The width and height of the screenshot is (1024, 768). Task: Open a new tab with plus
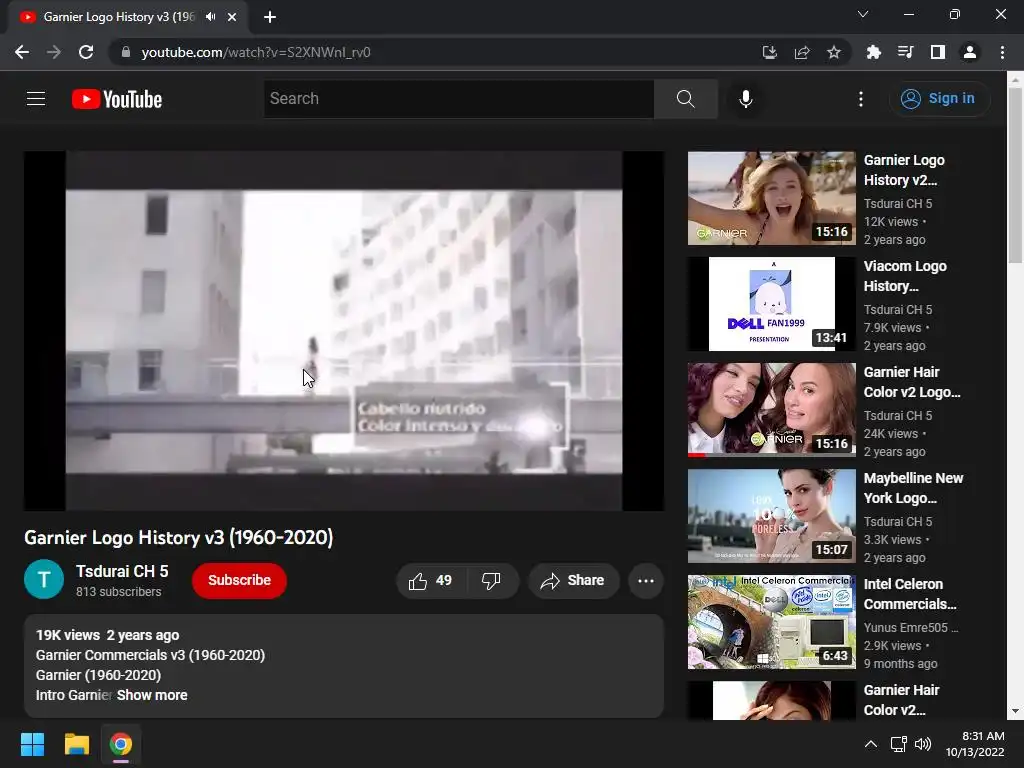270,17
